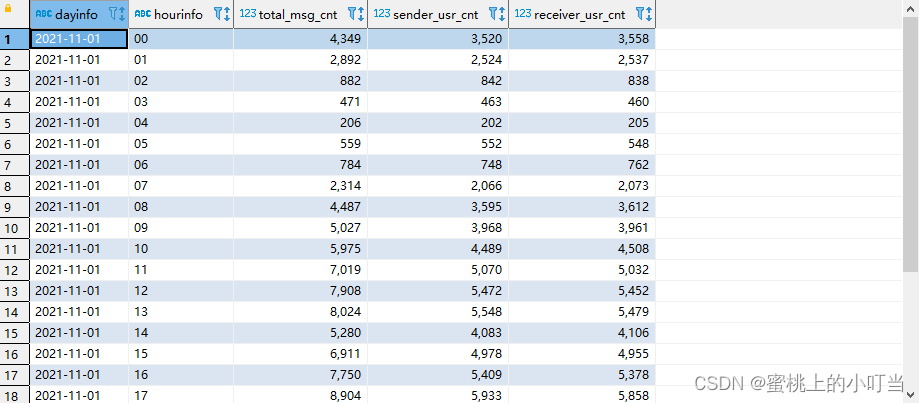Open the filter funnel on dayinfo column
The width and height of the screenshot is (919, 403).
click(114, 14)
